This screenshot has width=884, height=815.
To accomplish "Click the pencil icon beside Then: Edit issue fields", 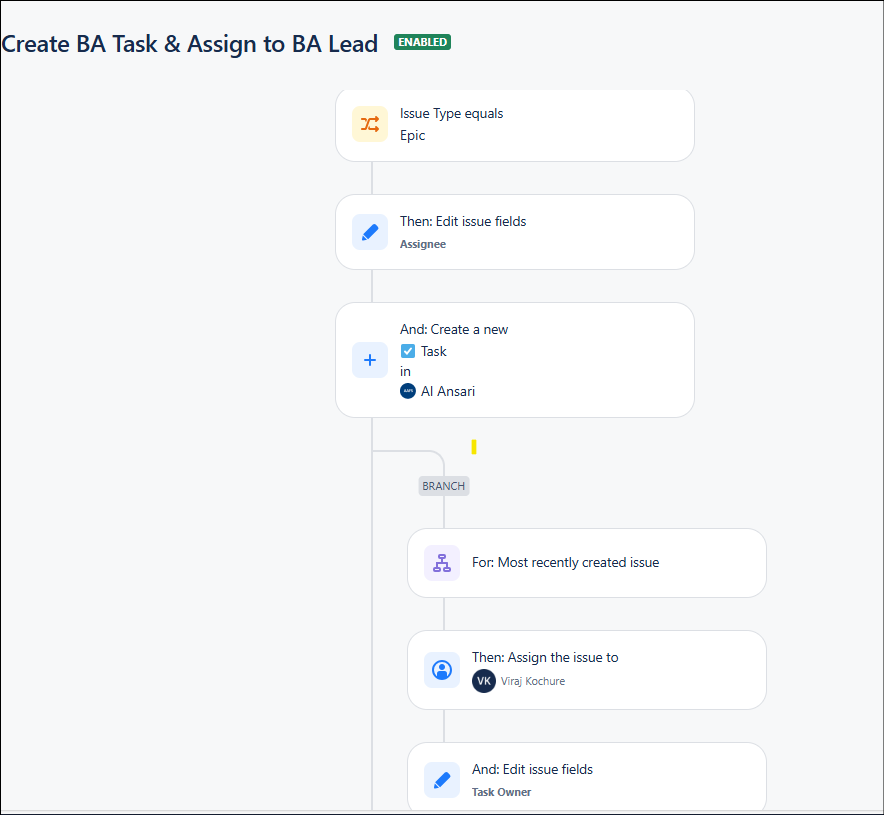I will pos(370,232).
